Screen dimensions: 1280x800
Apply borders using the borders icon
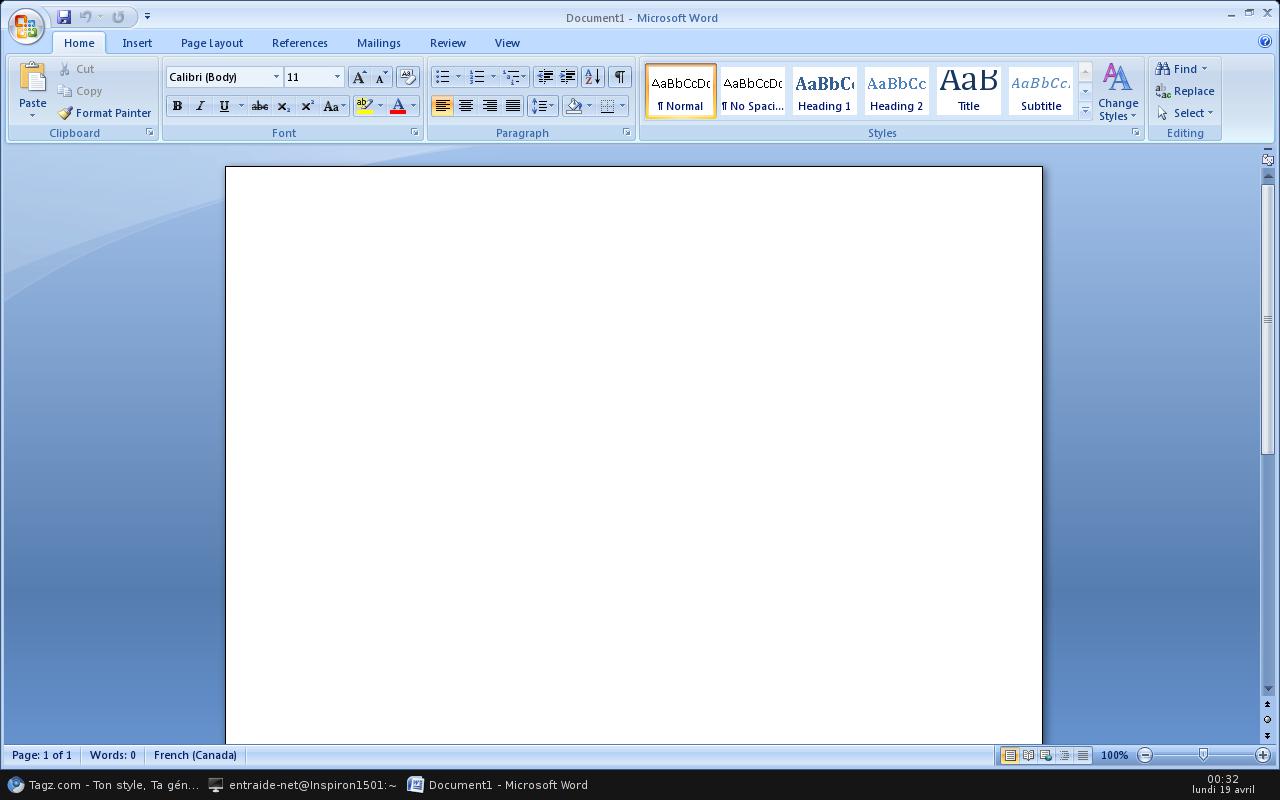607,106
